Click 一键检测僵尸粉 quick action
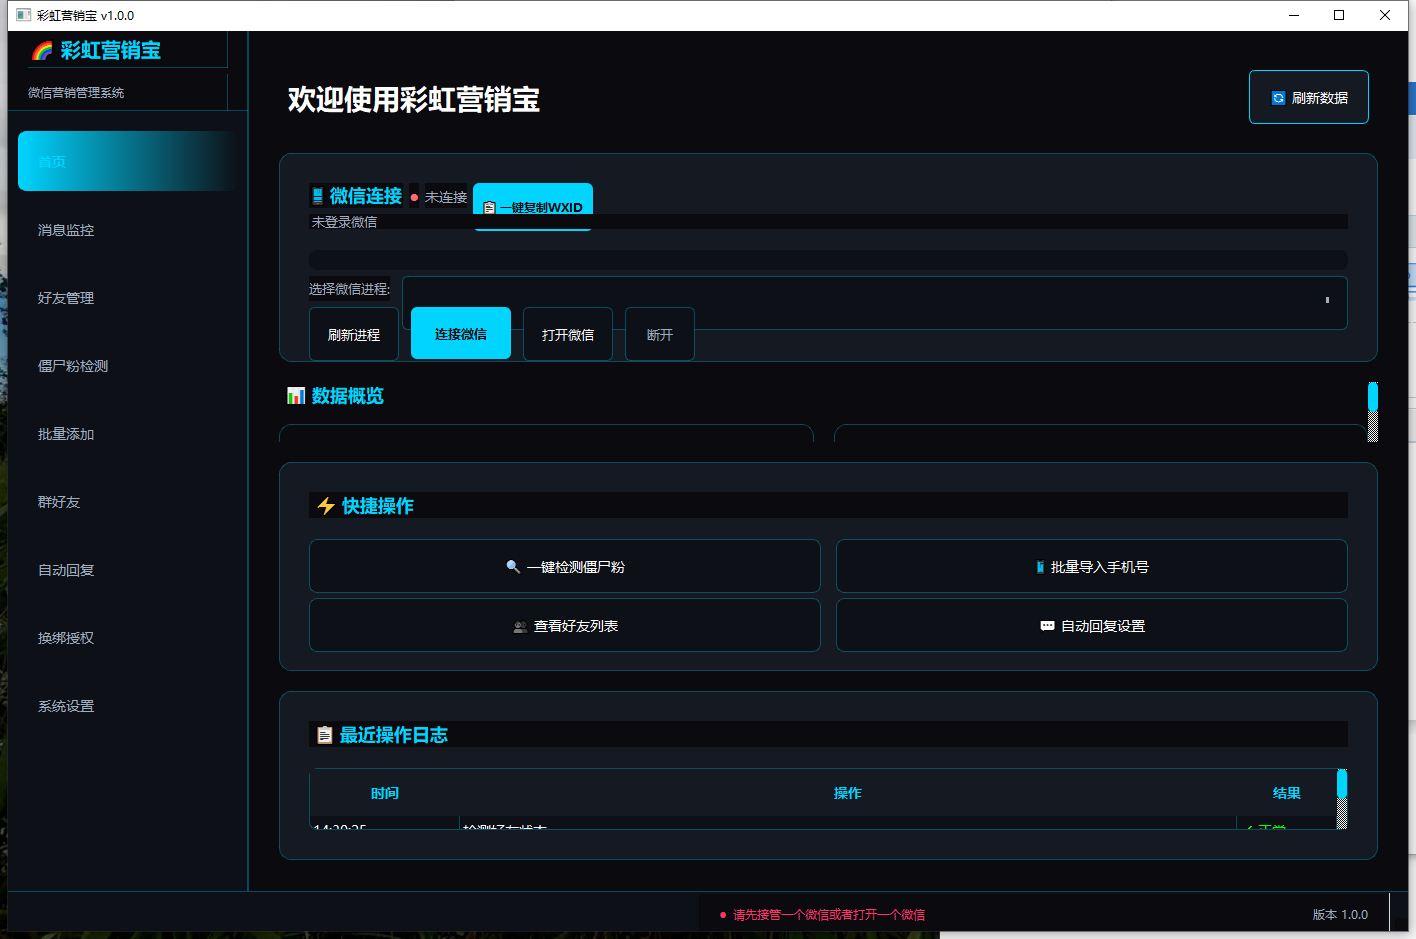1416x939 pixels. (565, 566)
